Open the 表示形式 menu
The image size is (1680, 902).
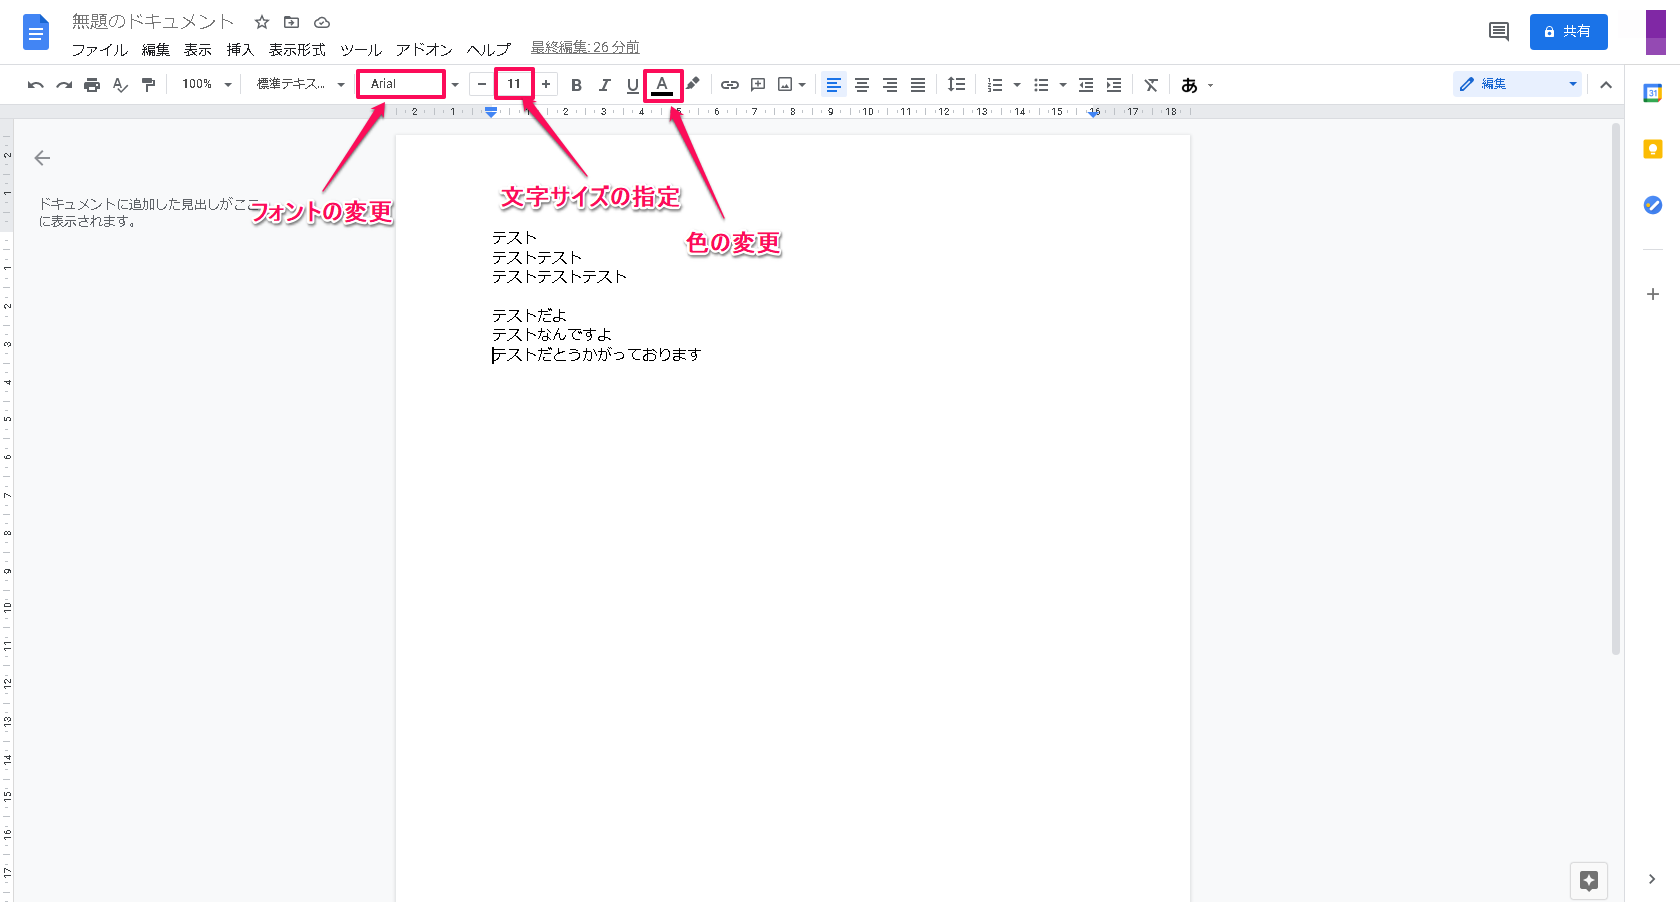(x=297, y=49)
